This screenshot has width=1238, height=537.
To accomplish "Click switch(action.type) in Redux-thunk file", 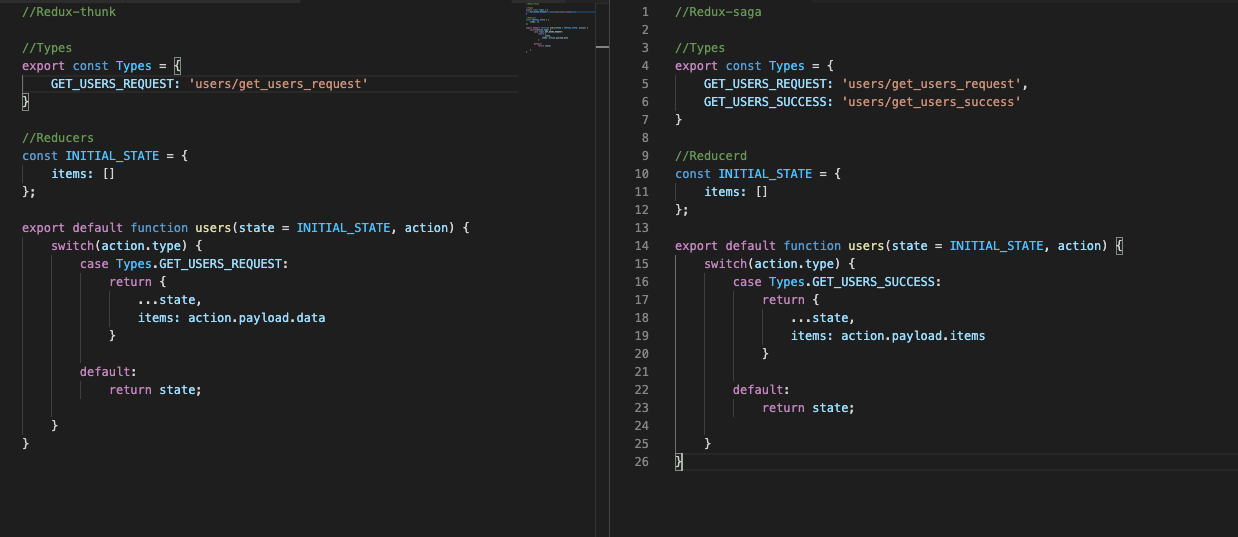I will (x=120, y=246).
